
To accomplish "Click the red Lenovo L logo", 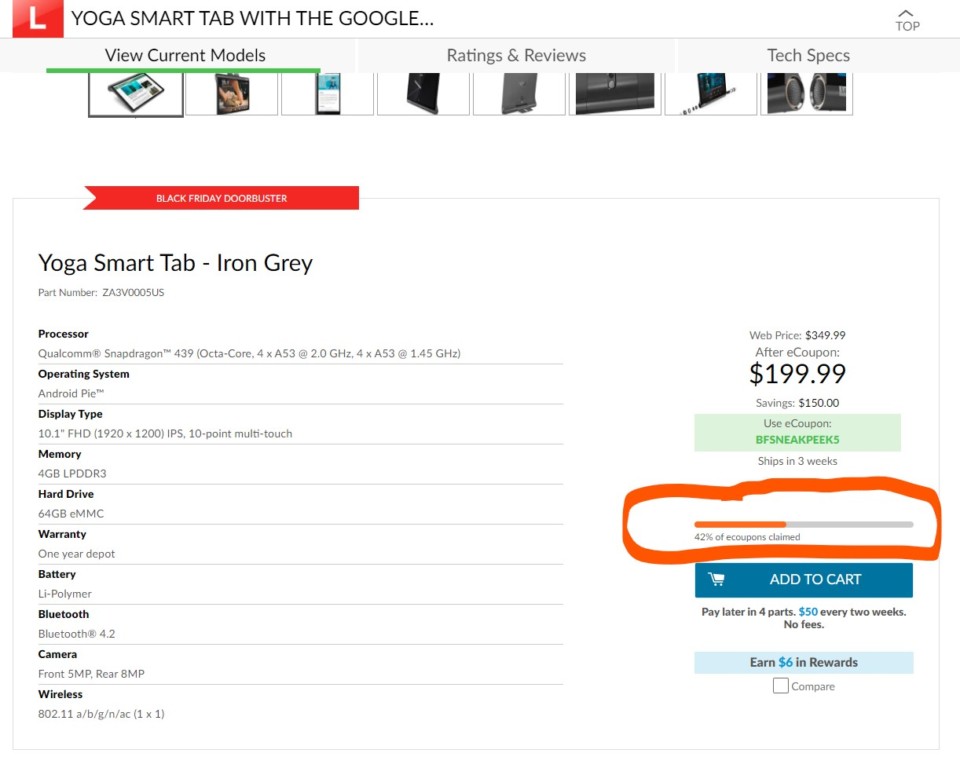I will tap(37, 18).
